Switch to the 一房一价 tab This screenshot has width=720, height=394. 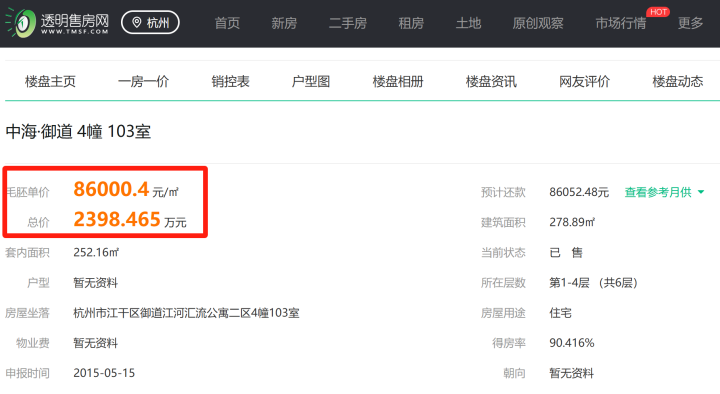click(x=143, y=82)
